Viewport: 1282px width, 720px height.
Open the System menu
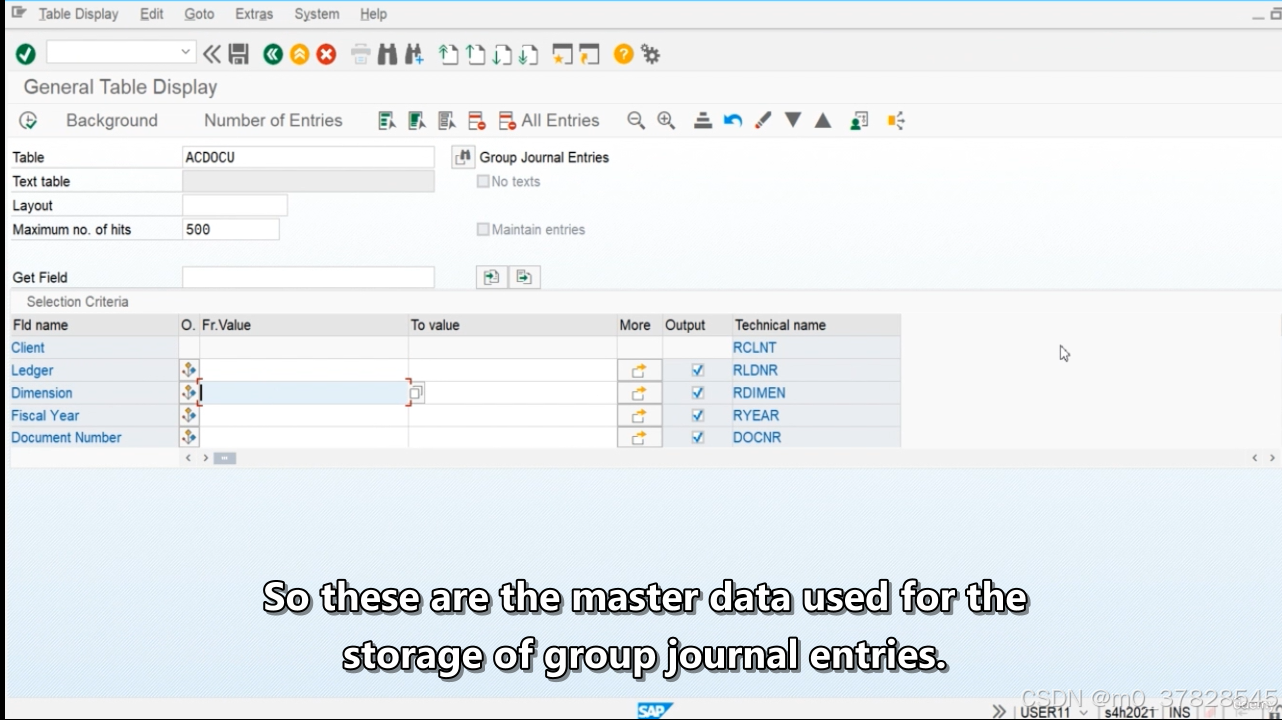point(316,14)
